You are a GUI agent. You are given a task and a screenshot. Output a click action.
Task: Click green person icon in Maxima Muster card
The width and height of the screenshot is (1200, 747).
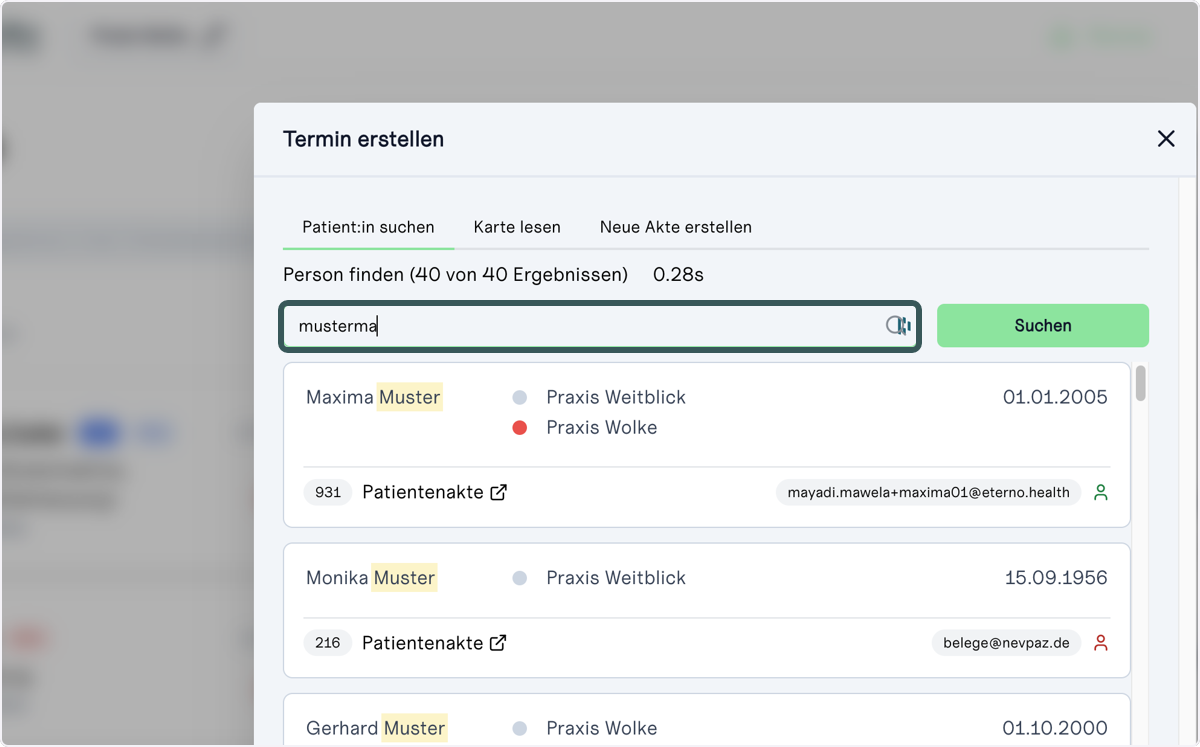coord(1101,492)
